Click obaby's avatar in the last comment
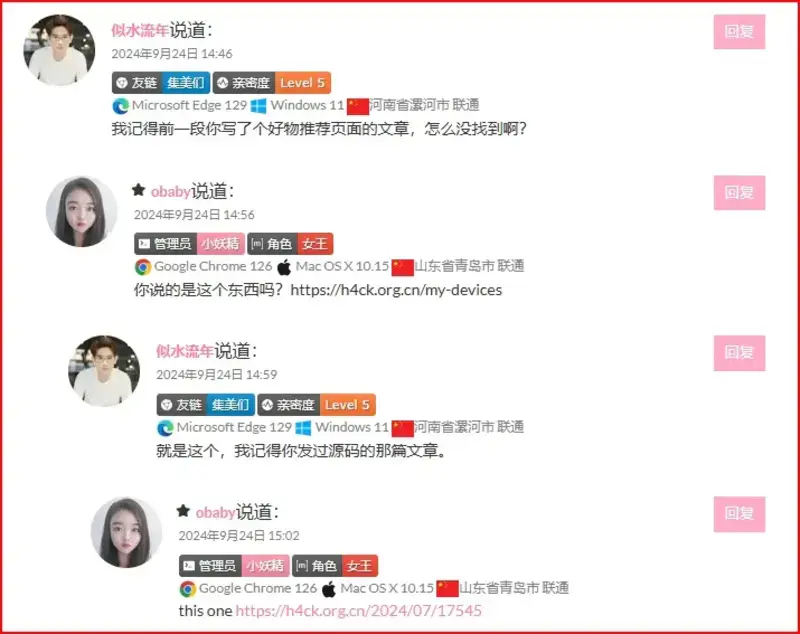The height and width of the screenshot is (634, 800). pos(127,532)
